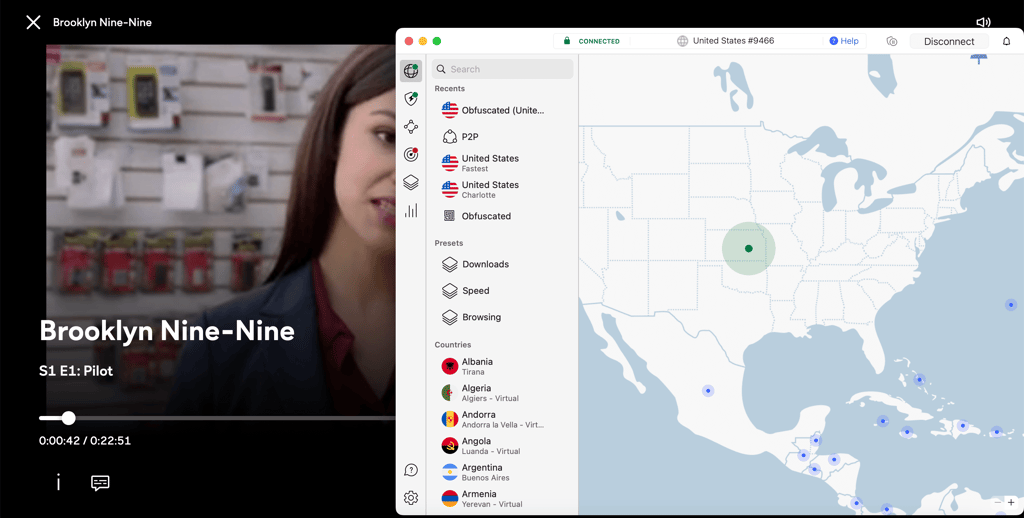Connect to Angola Luanda Virtual
The height and width of the screenshot is (518, 1024).
(x=500, y=445)
